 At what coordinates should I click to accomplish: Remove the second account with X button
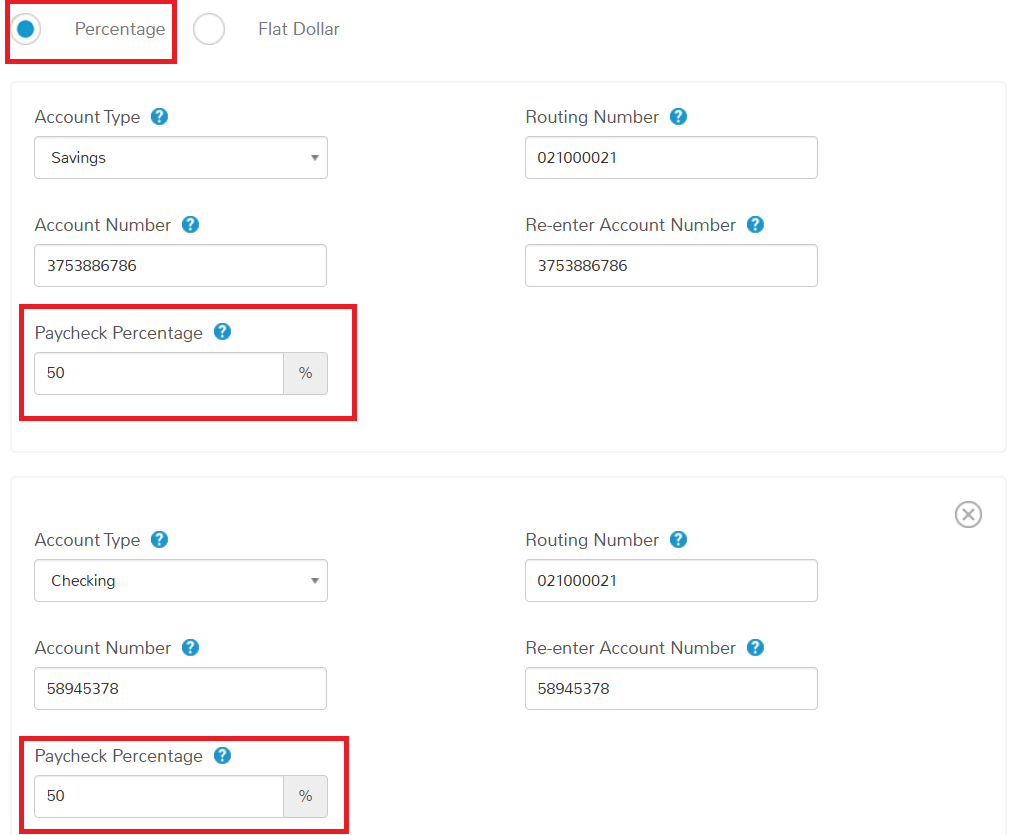968,515
